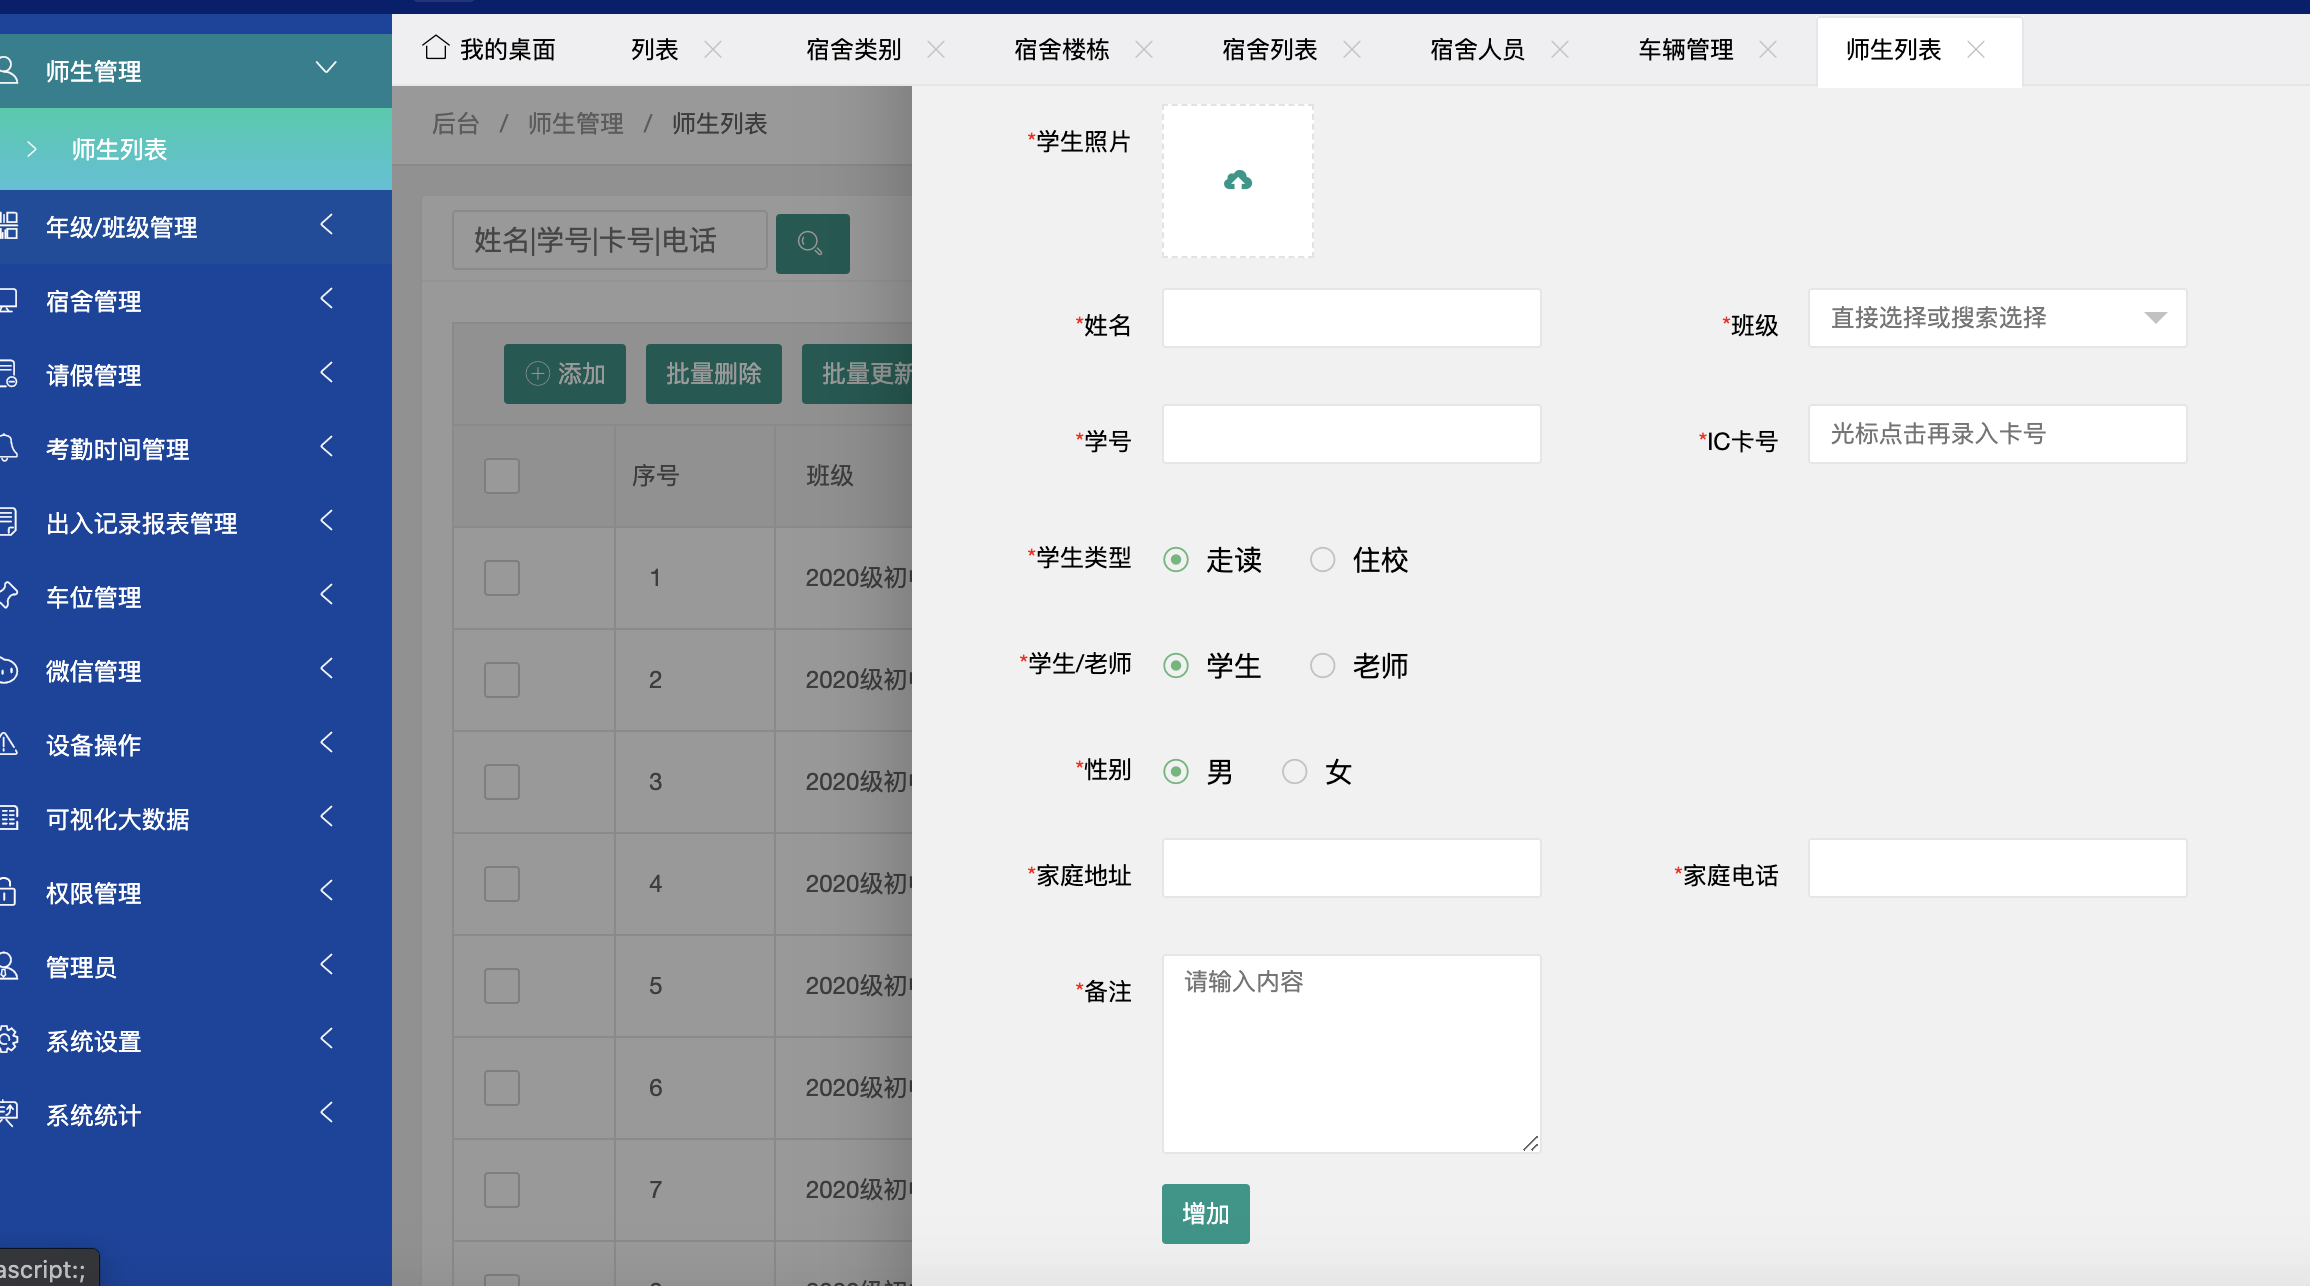Click the 权限管理 lock icon
Image resolution: width=2310 pixels, height=1286 pixels.
pyautogui.click(x=8, y=892)
